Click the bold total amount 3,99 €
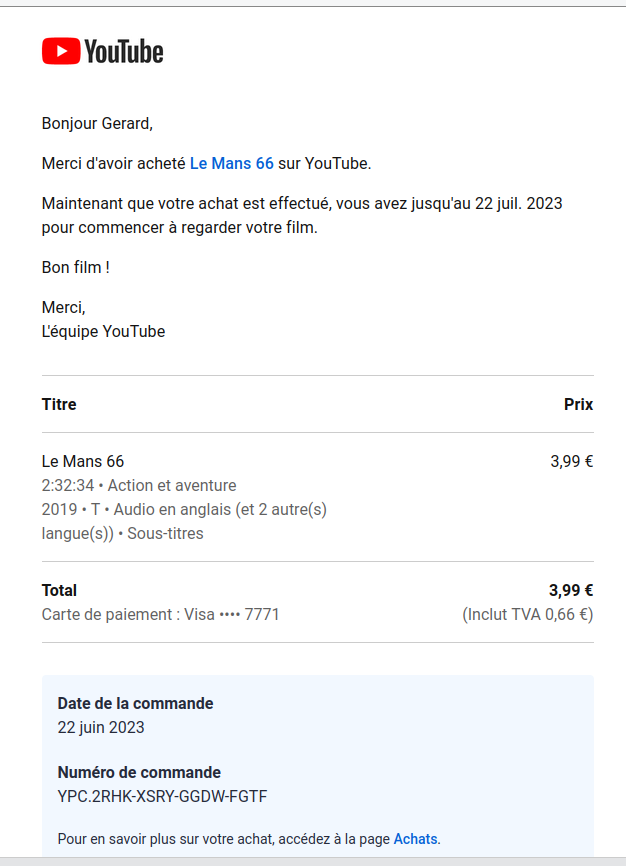 (x=570, y=591)
